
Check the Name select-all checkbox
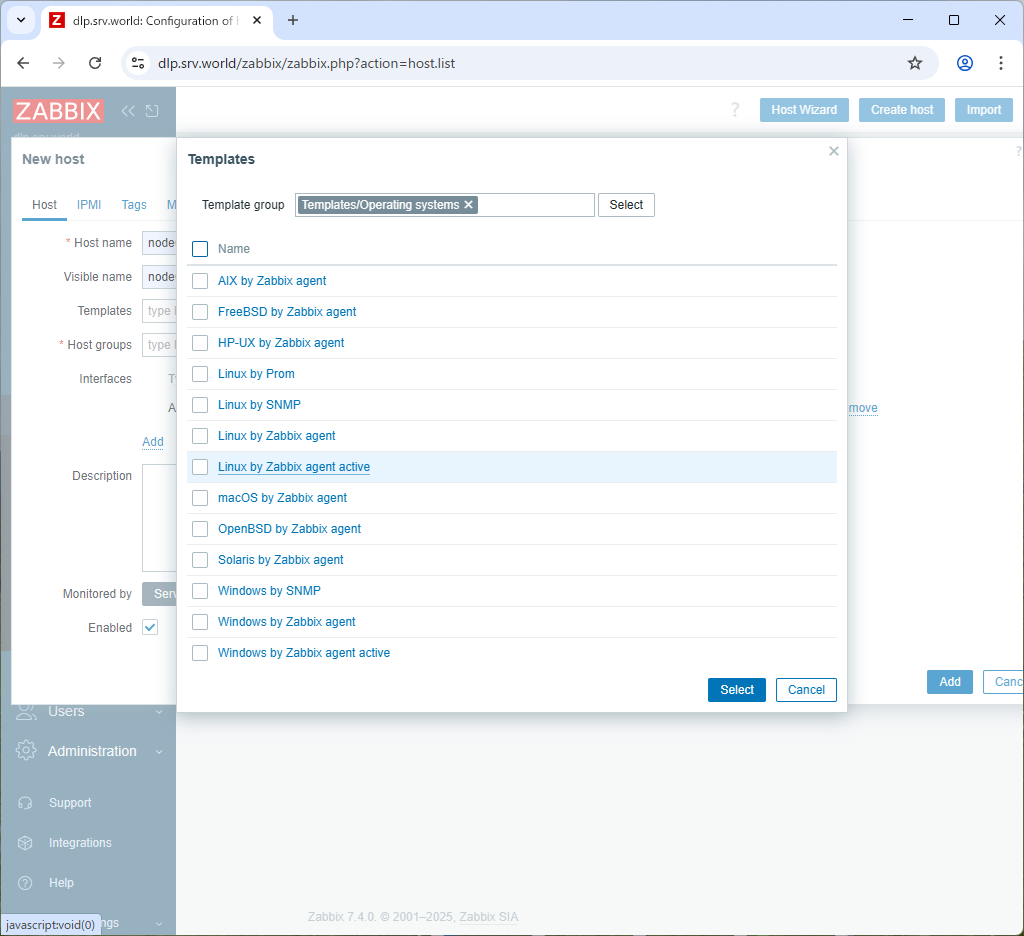(x=199, y=248)
